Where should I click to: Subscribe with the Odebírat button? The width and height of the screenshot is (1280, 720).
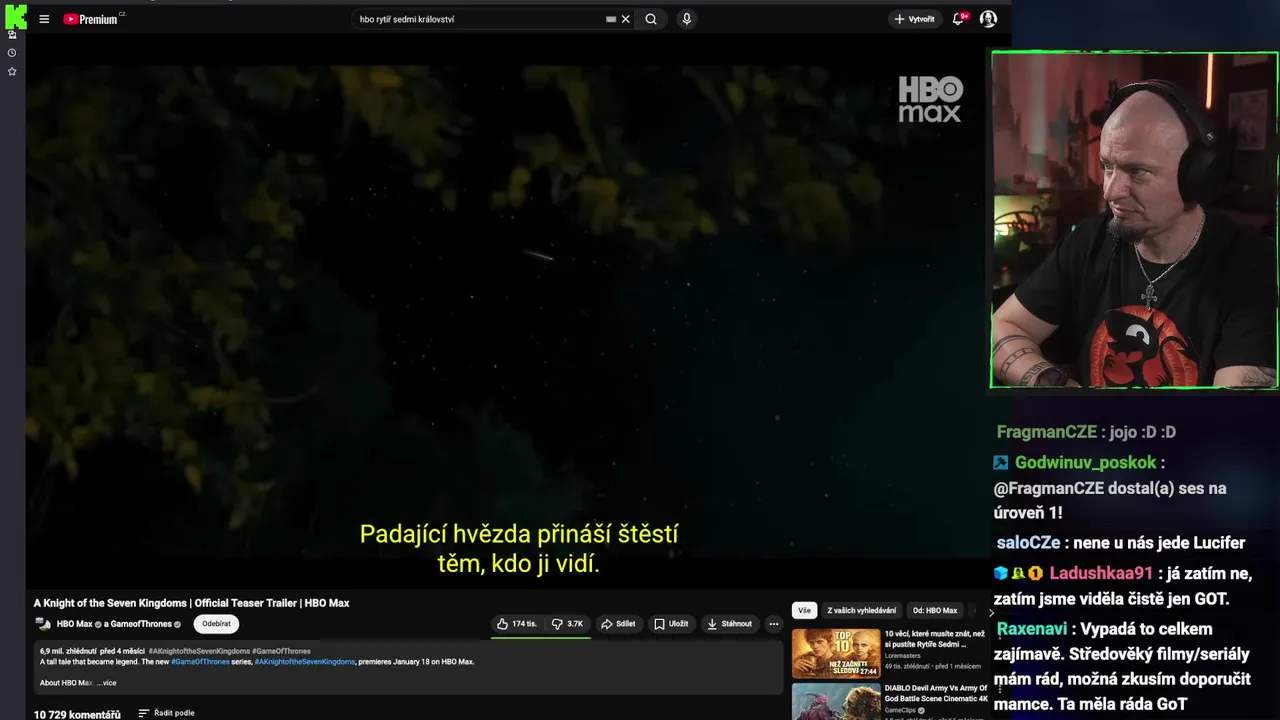point(216,624)
